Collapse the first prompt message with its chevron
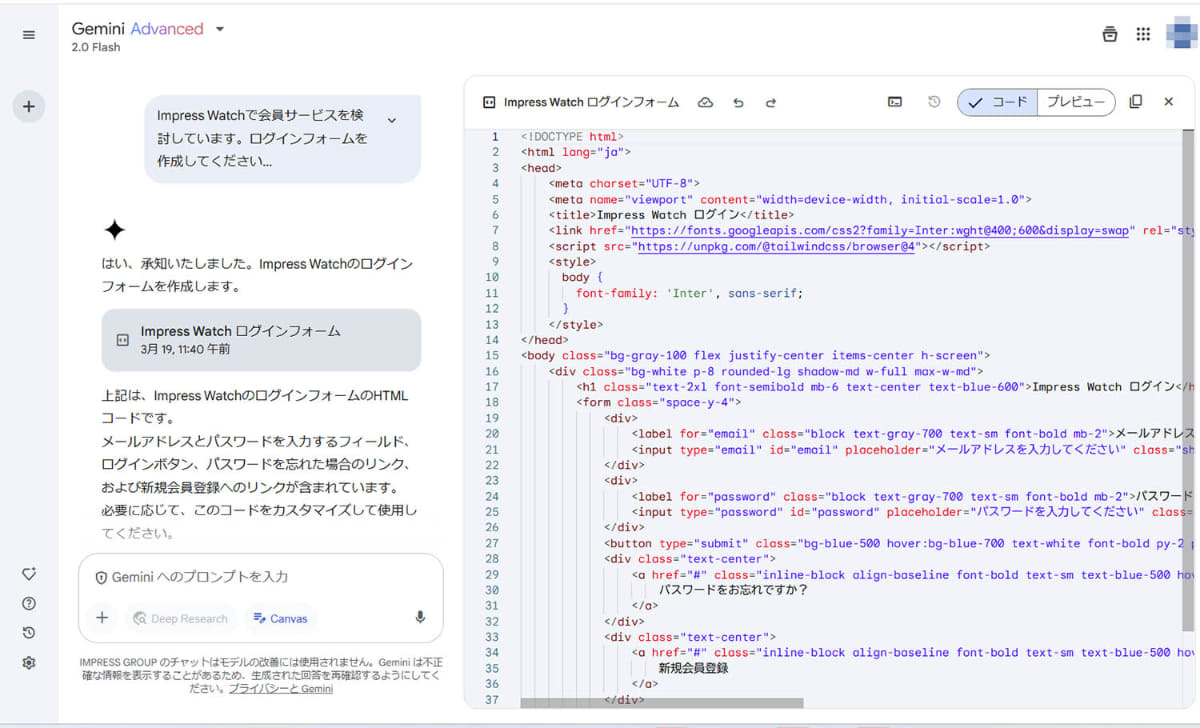The height and width of the screenshot is (728, 1200). pyautogui.click(x=392, y=118)
